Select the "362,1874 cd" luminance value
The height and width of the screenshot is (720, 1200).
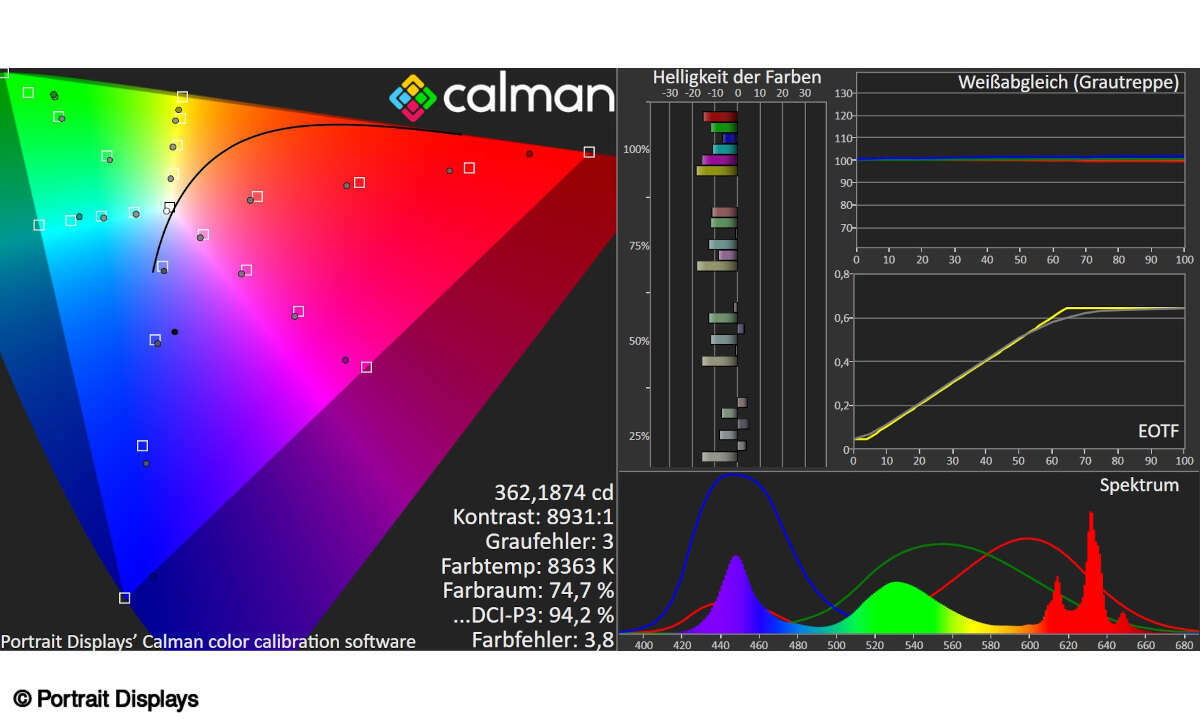click(x=554, y=492)
